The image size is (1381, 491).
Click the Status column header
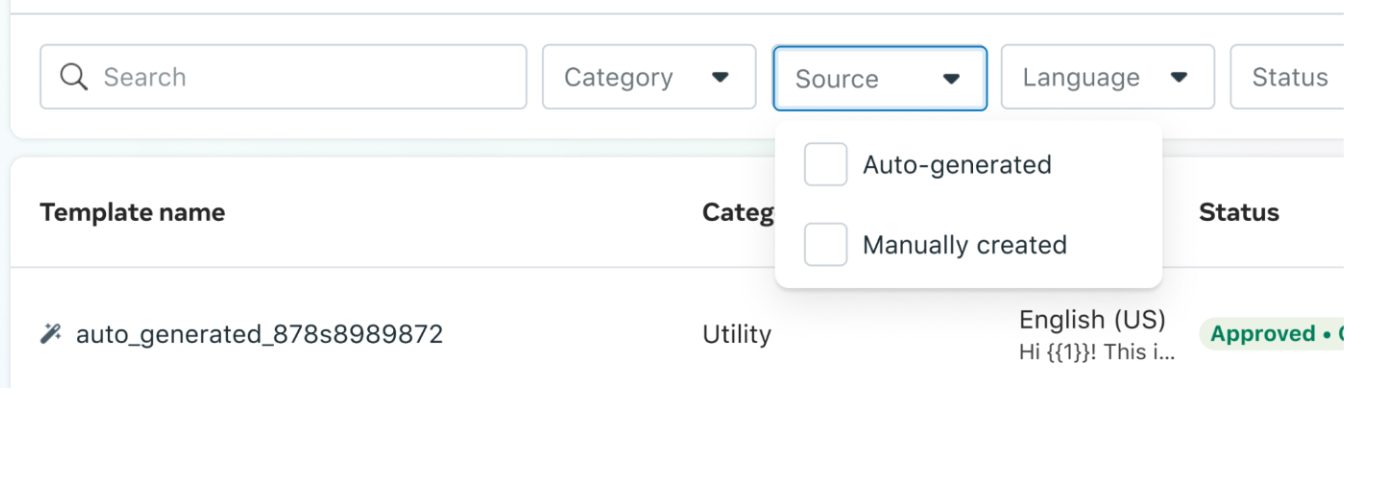[1239, 212]
